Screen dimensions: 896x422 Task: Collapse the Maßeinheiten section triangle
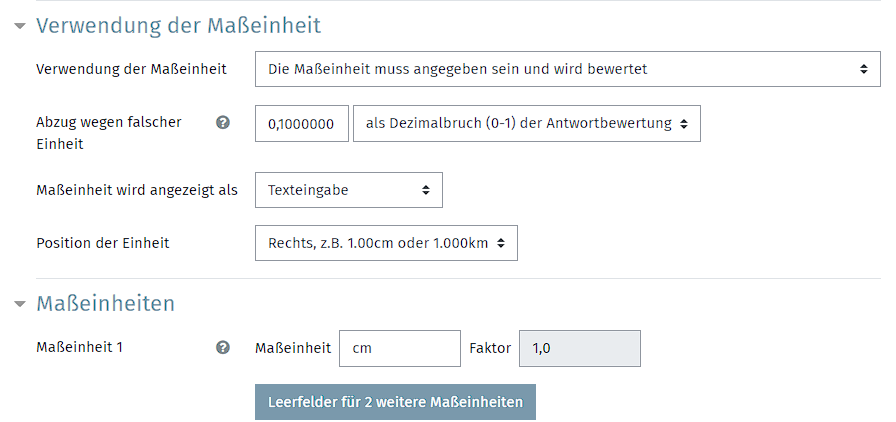pyautogui.click(x=21, y=304)
